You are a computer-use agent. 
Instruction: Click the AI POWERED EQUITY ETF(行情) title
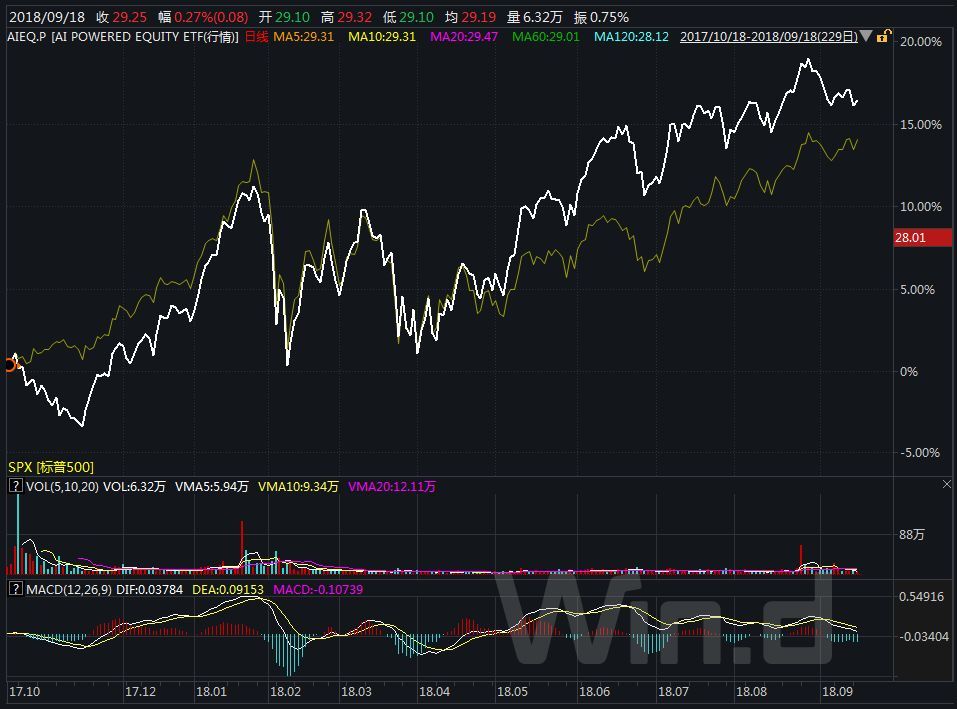click(145, 37)
